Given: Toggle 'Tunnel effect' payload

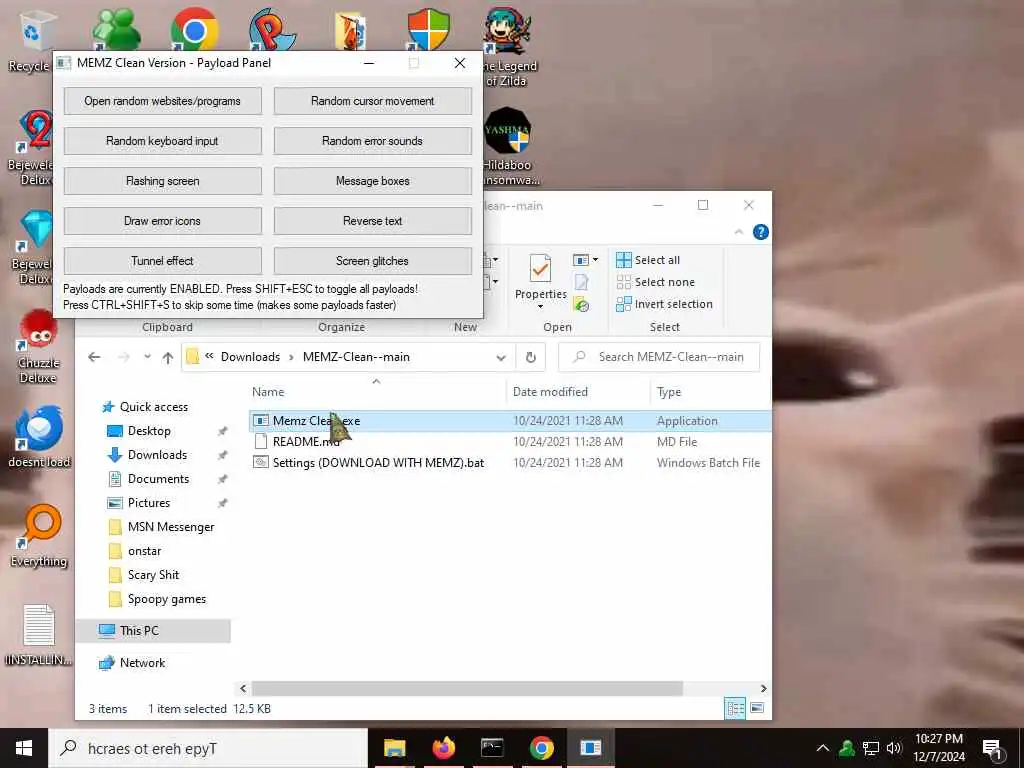Looking at the screenshot, I should point(163,261).
